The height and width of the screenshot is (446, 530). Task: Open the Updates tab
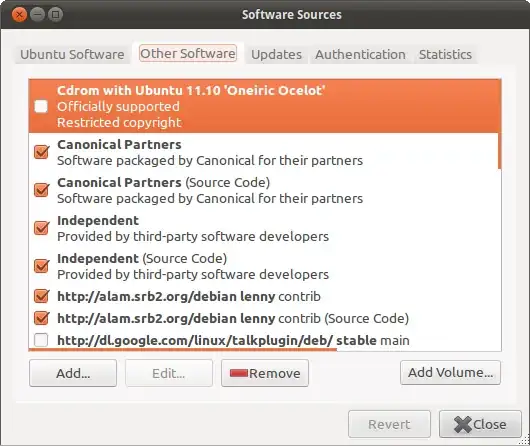(x=276, y=54)
